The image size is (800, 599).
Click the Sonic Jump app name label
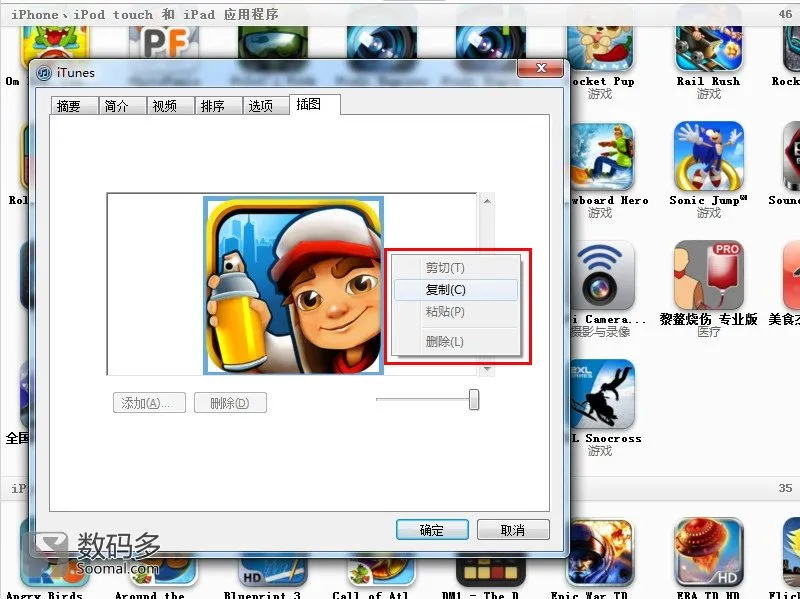708,201
